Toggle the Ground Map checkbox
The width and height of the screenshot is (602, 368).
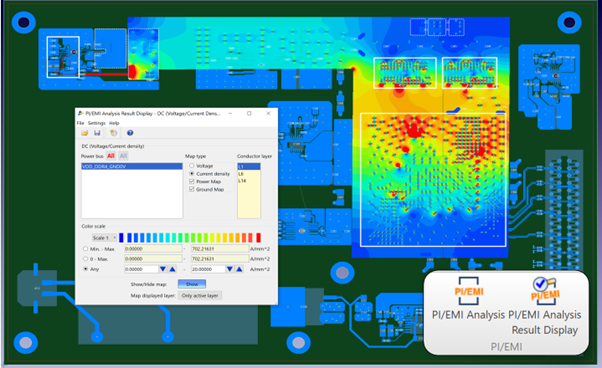[192, 189]
